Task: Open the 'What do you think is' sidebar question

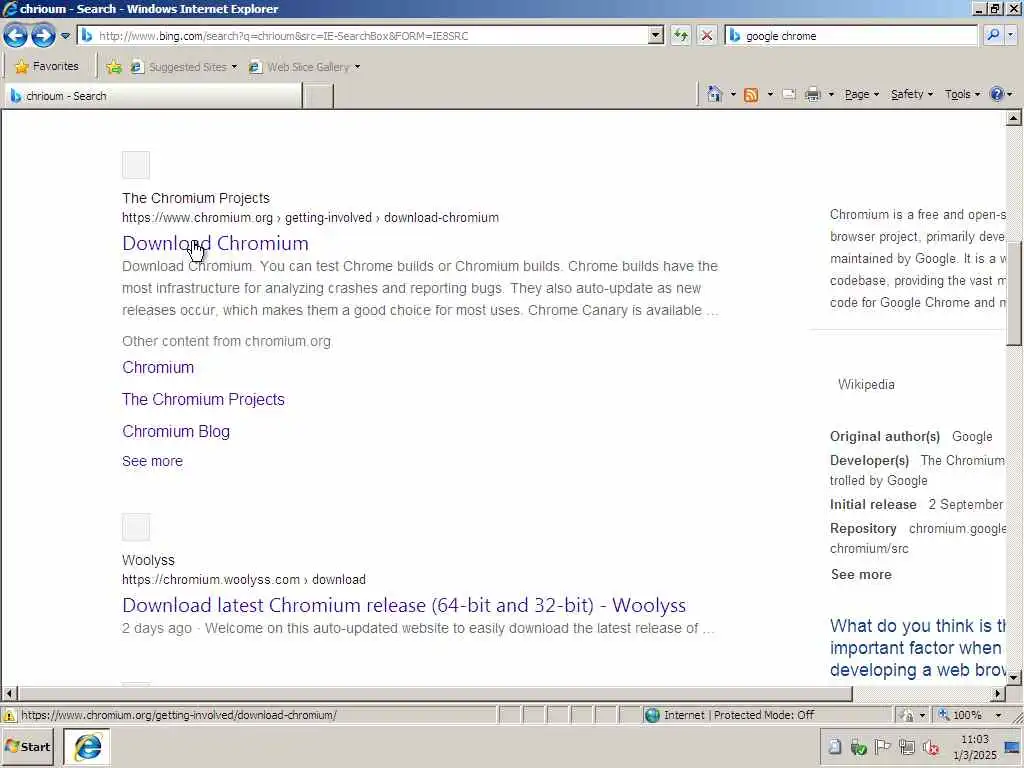Action: 918,648
